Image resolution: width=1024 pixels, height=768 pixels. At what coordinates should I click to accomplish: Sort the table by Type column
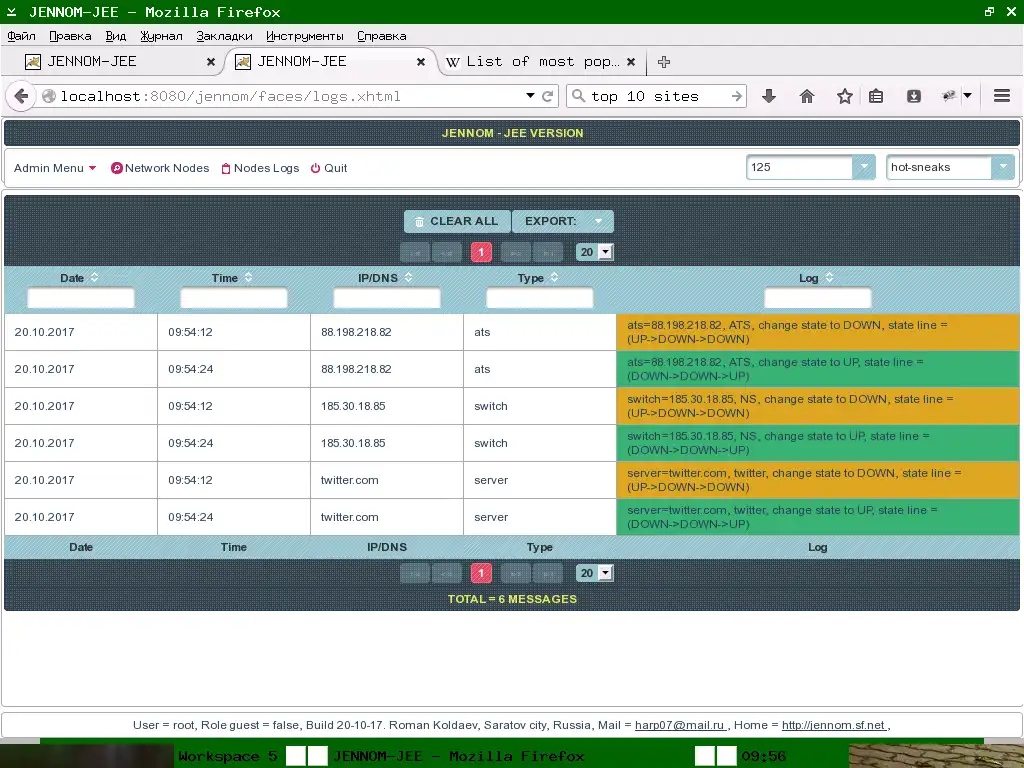click(x=554, y=278)
